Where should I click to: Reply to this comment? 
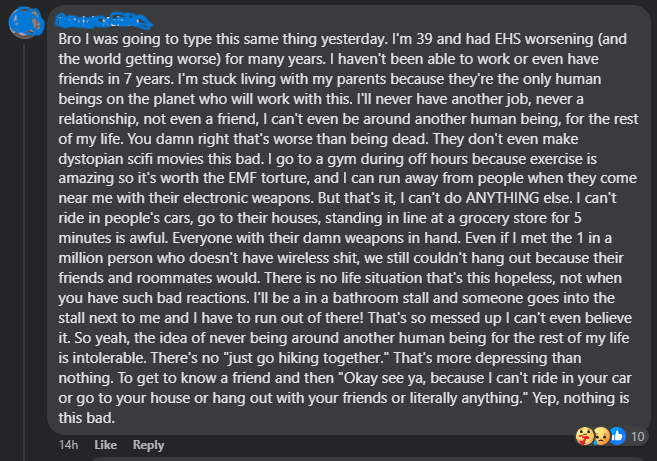tap(148, 445)
